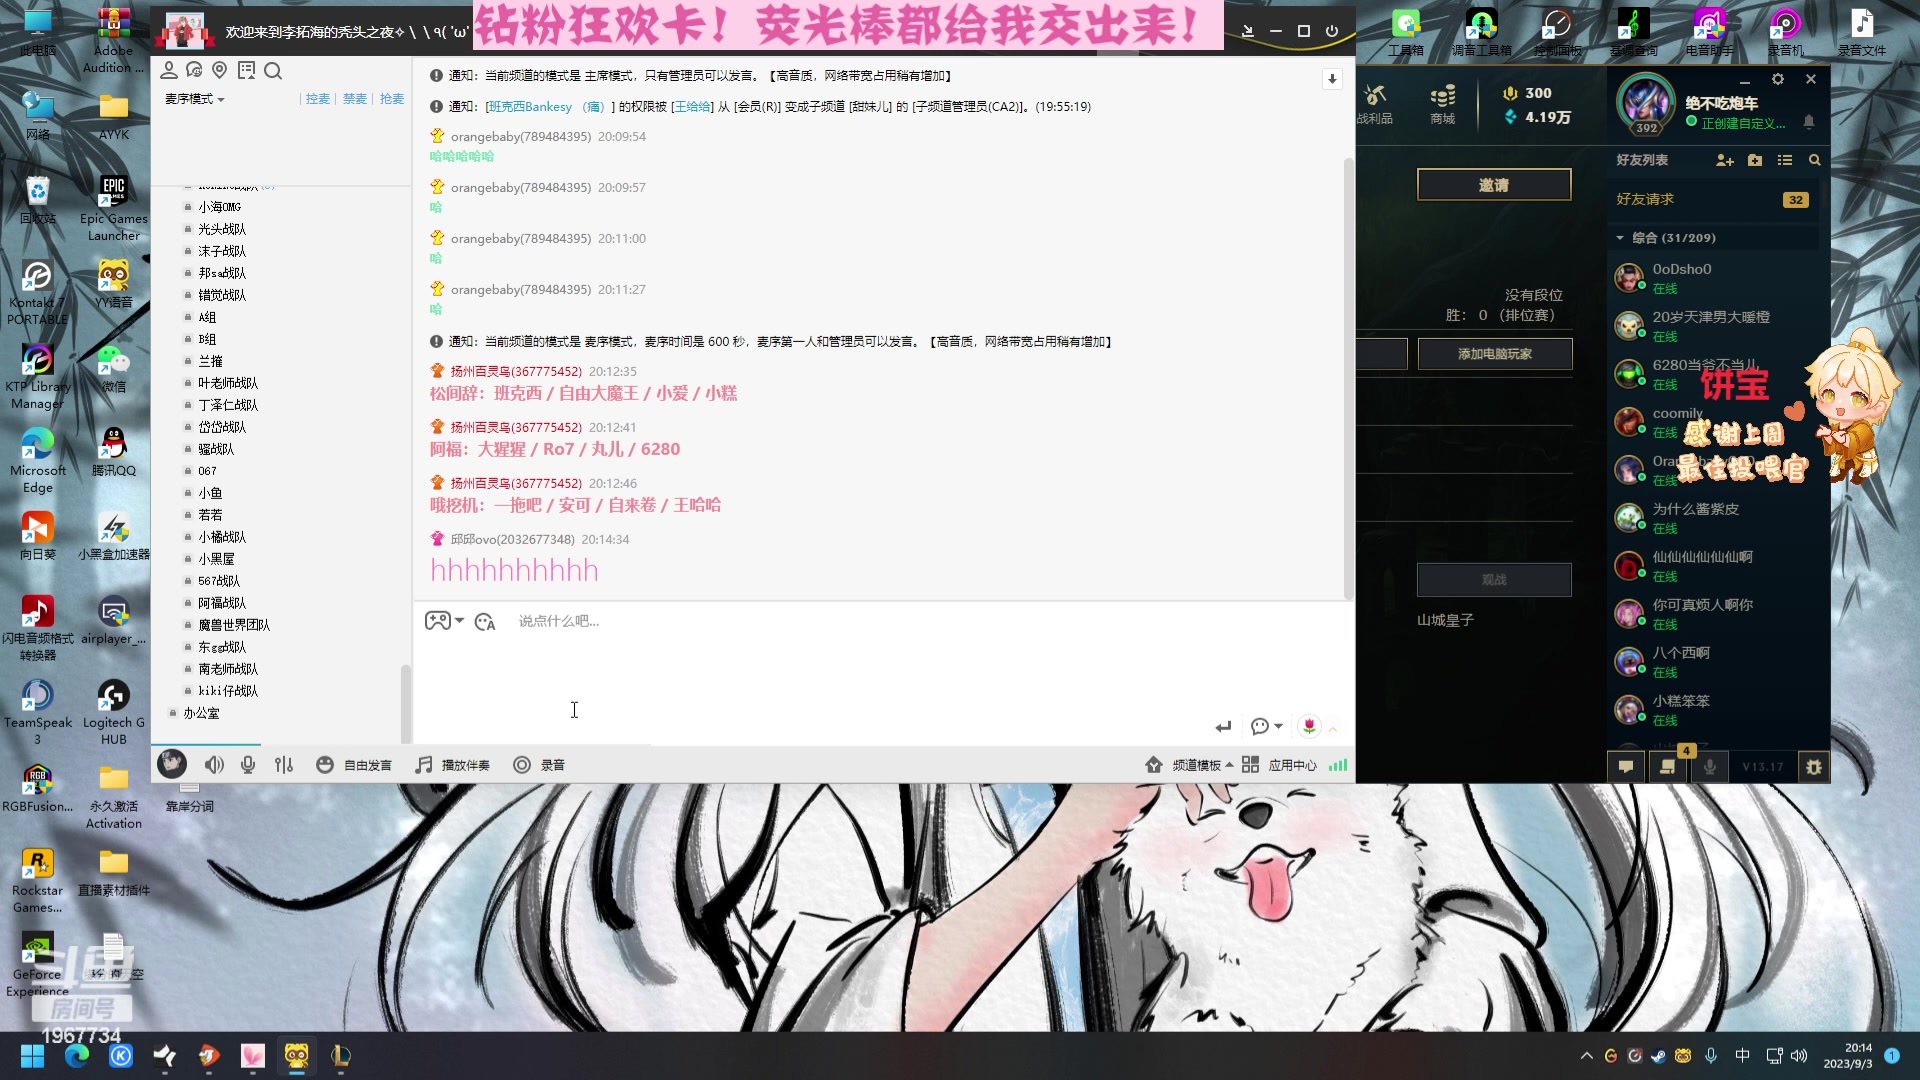Open the speaker volume control in YY
This screenshot has width=1920, height=1080.
[214, 765]
